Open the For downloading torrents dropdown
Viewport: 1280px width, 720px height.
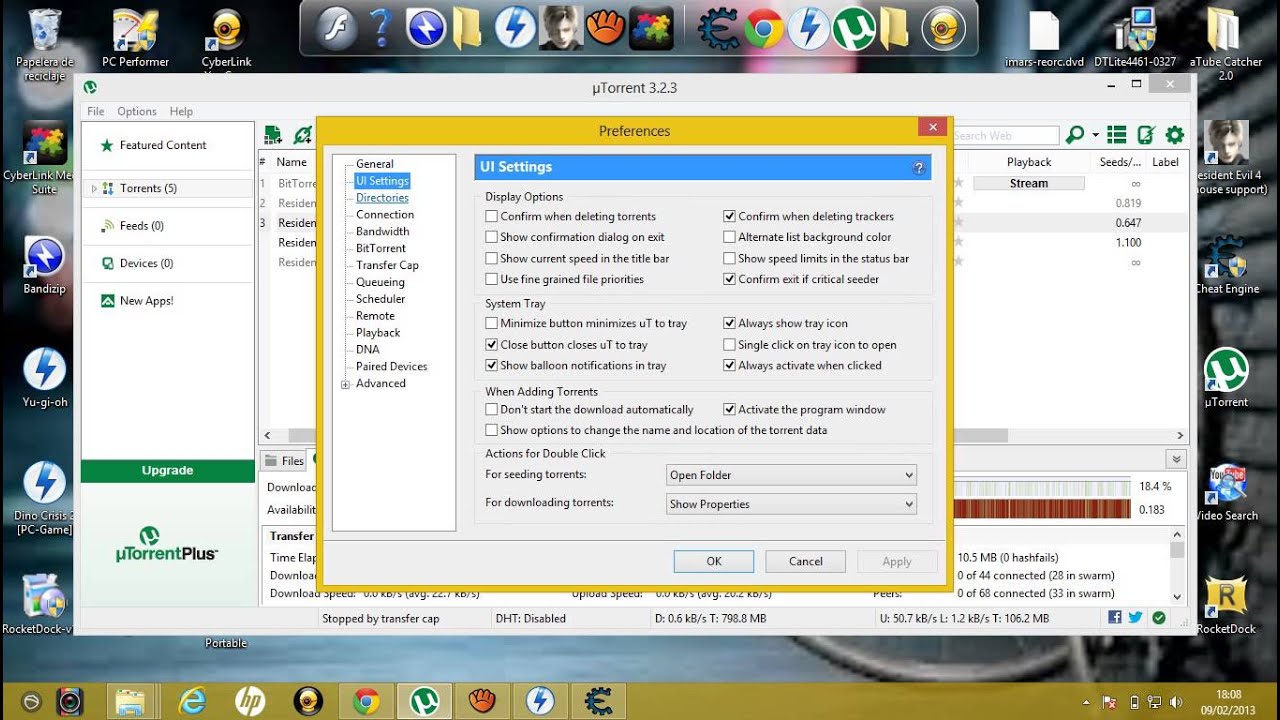pos(791,504)
